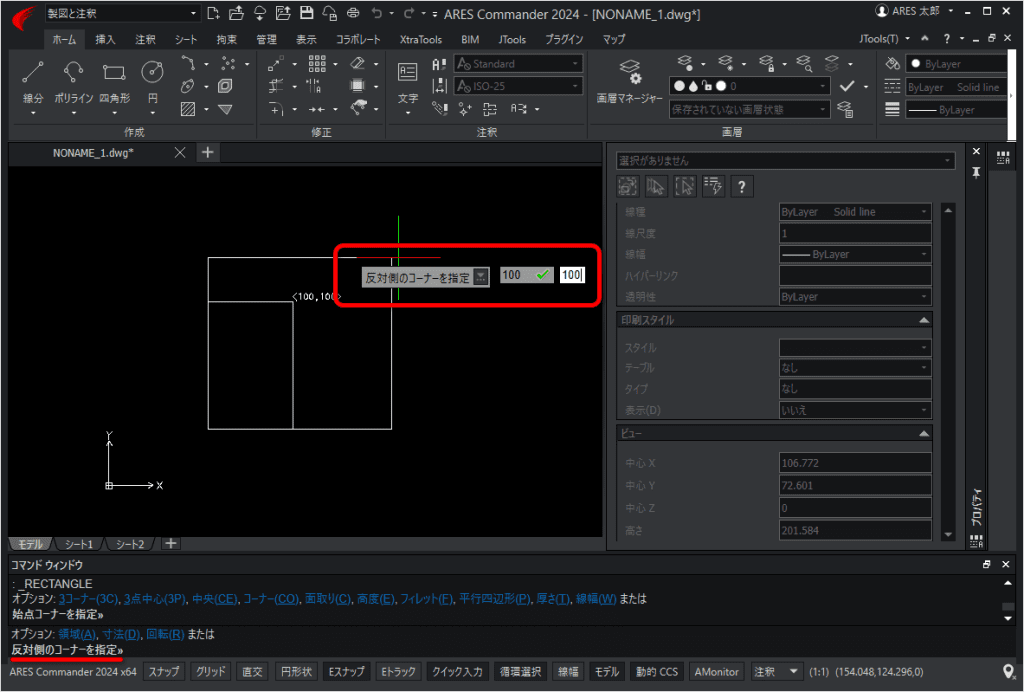Open the 注釈 ribbon tab

pyautogui.click(x=145, y=39)
